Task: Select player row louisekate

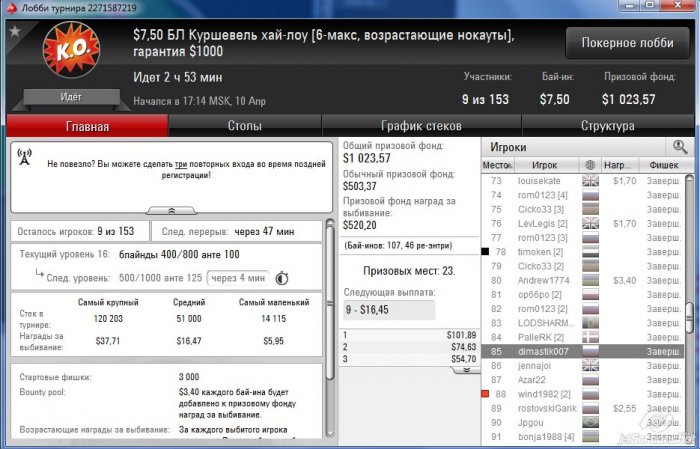Action: pyautogui.click(x=582, y=181)
